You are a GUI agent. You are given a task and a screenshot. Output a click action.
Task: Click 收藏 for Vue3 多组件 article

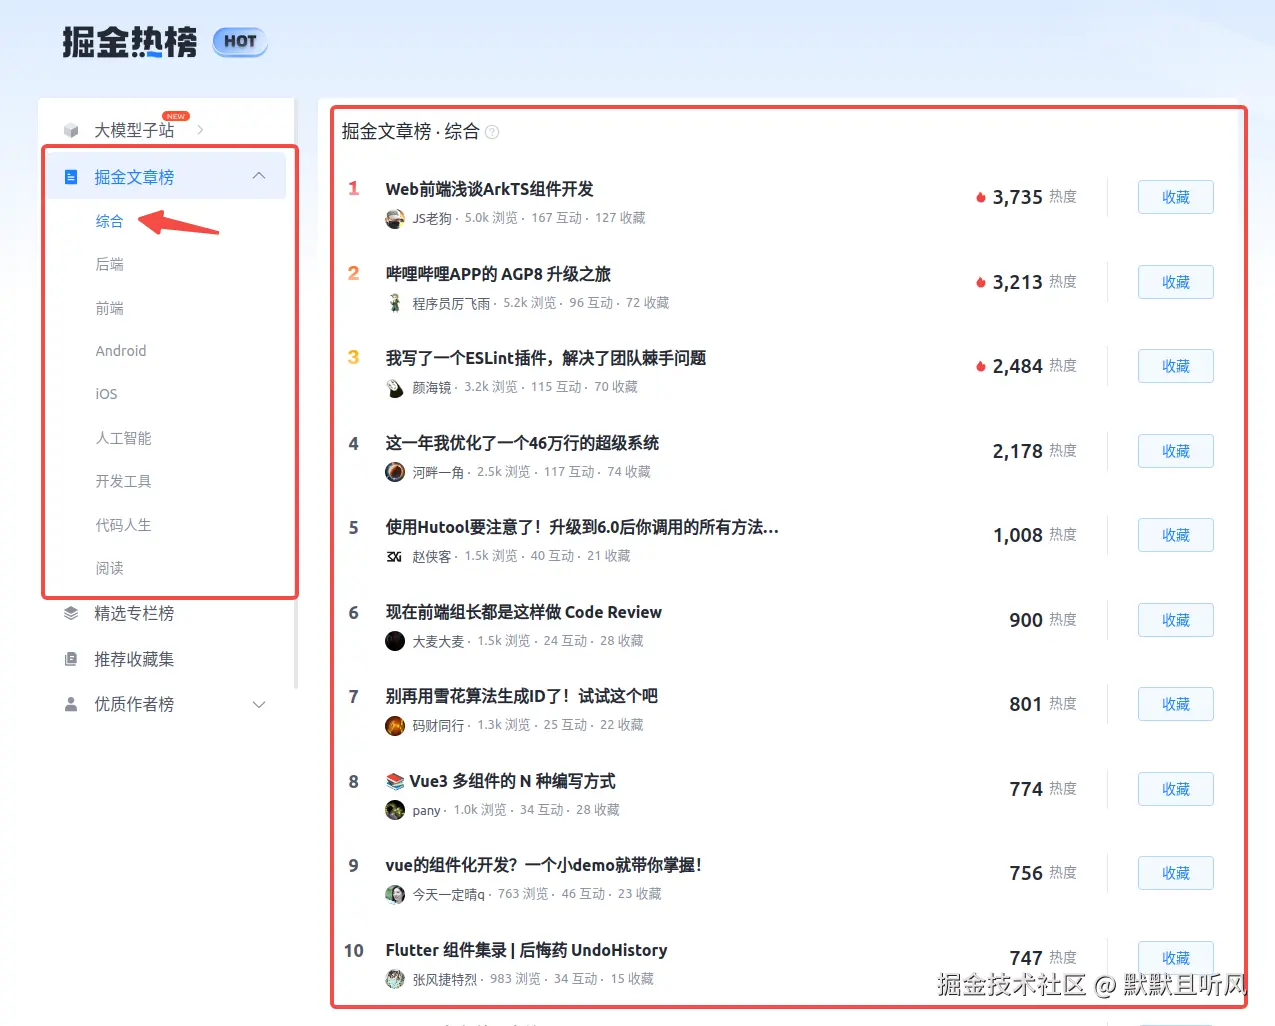(1176, 789)
